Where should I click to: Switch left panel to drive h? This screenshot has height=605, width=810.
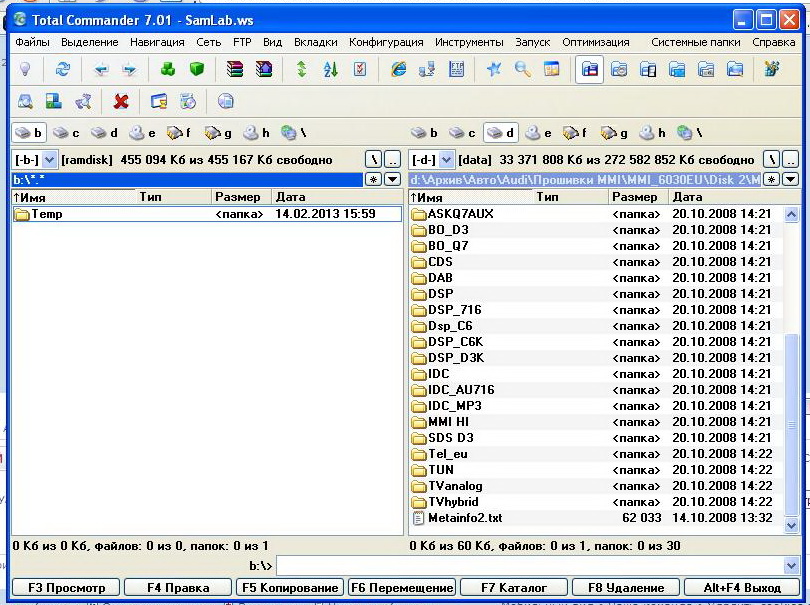256,133
